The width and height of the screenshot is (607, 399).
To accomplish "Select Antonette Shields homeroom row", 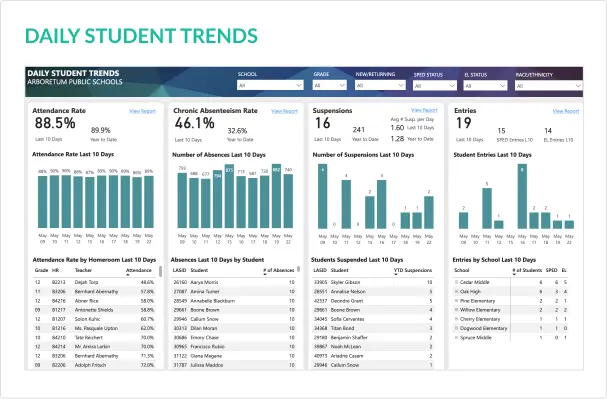I will tap(94, 310).
